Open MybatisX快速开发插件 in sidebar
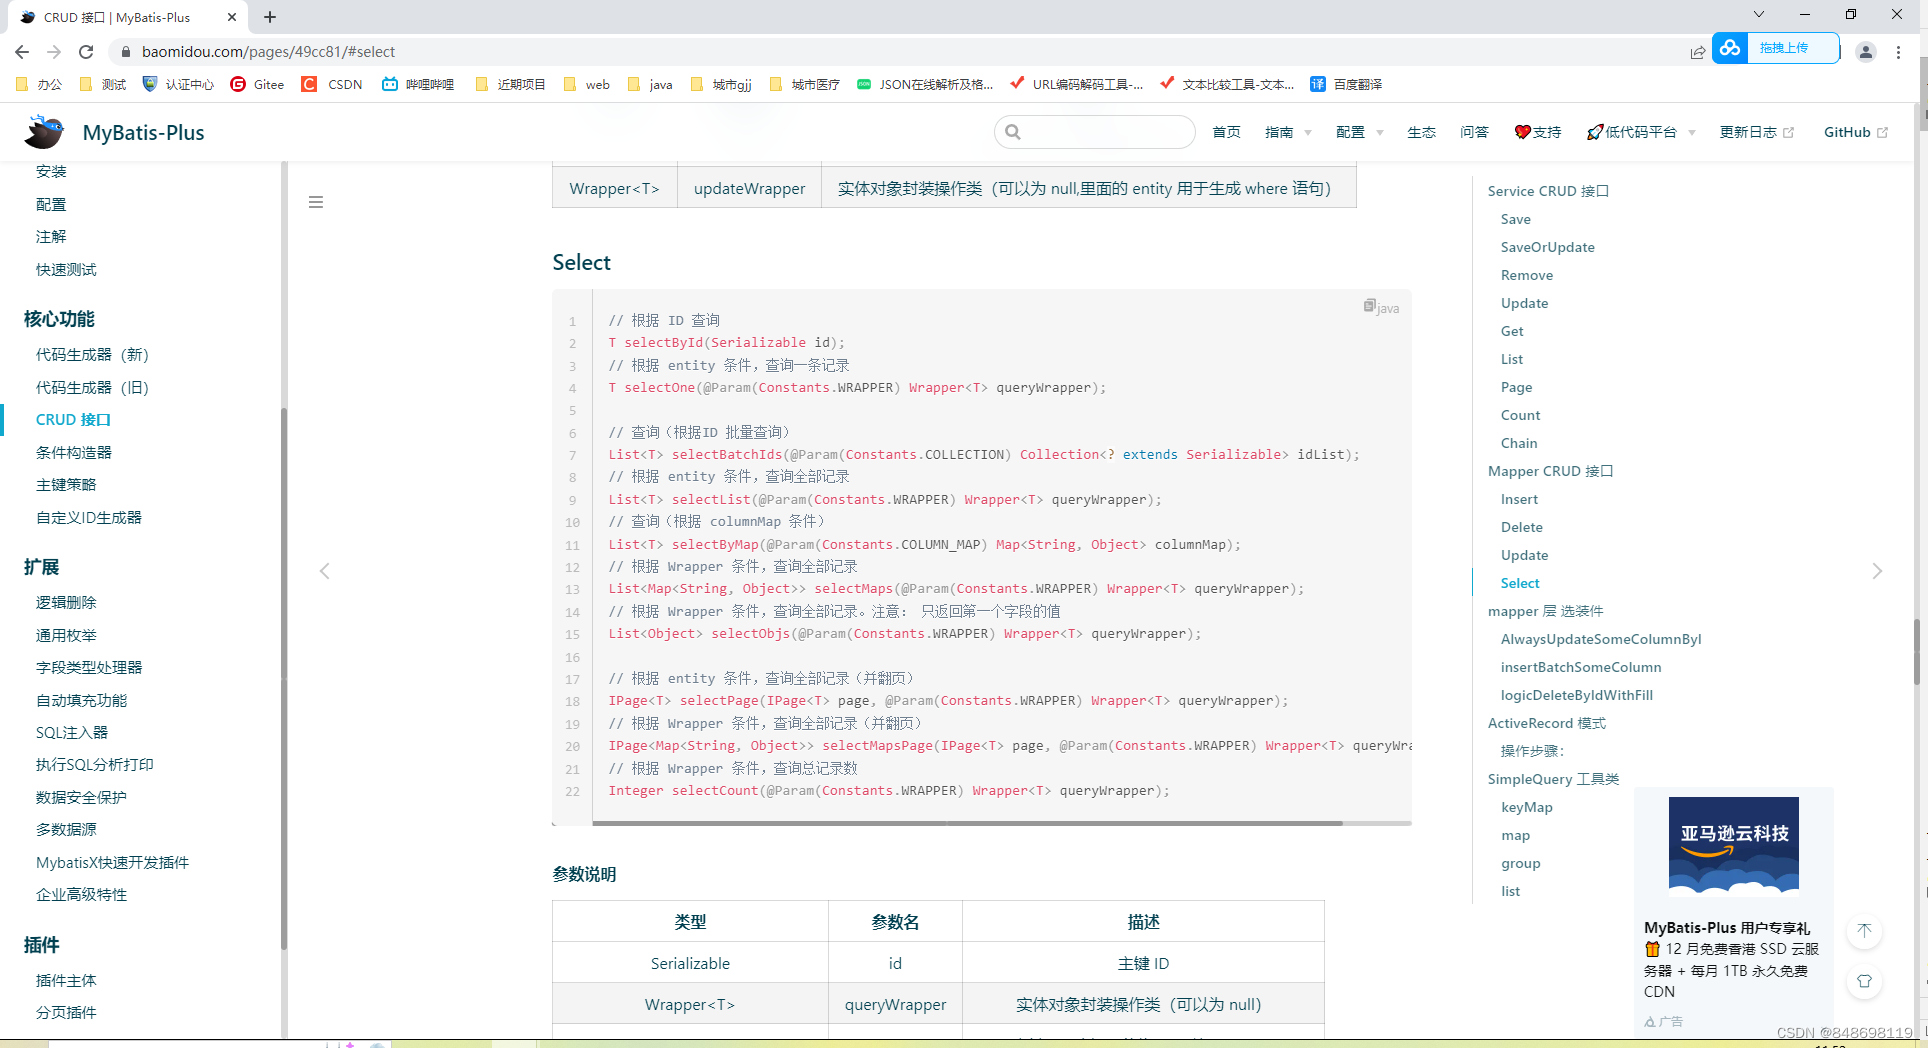The width and height of the screenshot is (1928, 1048). (112, 862)
